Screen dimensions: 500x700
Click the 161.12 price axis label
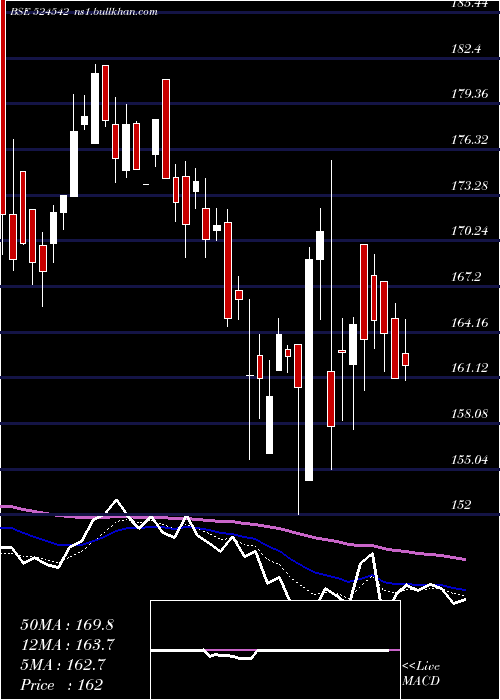pyautogui.click(x=470, y=368)
